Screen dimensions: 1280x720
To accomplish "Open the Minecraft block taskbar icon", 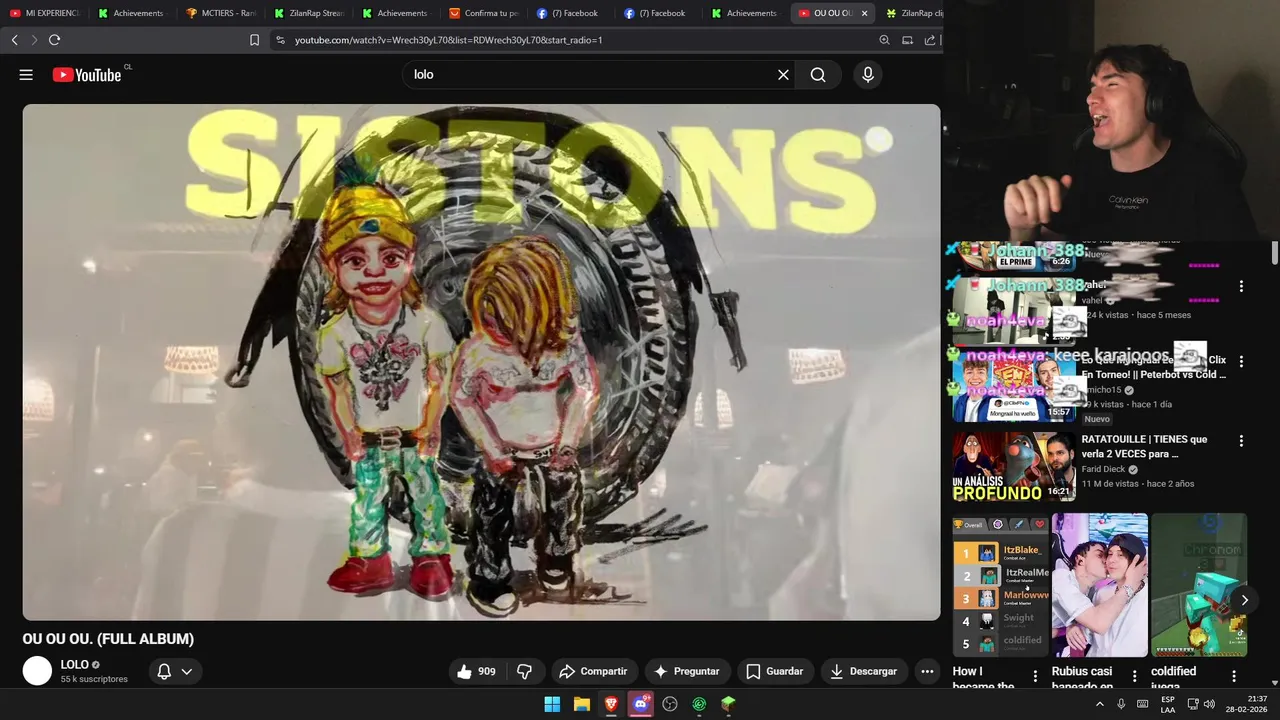I will coord(729,704).
